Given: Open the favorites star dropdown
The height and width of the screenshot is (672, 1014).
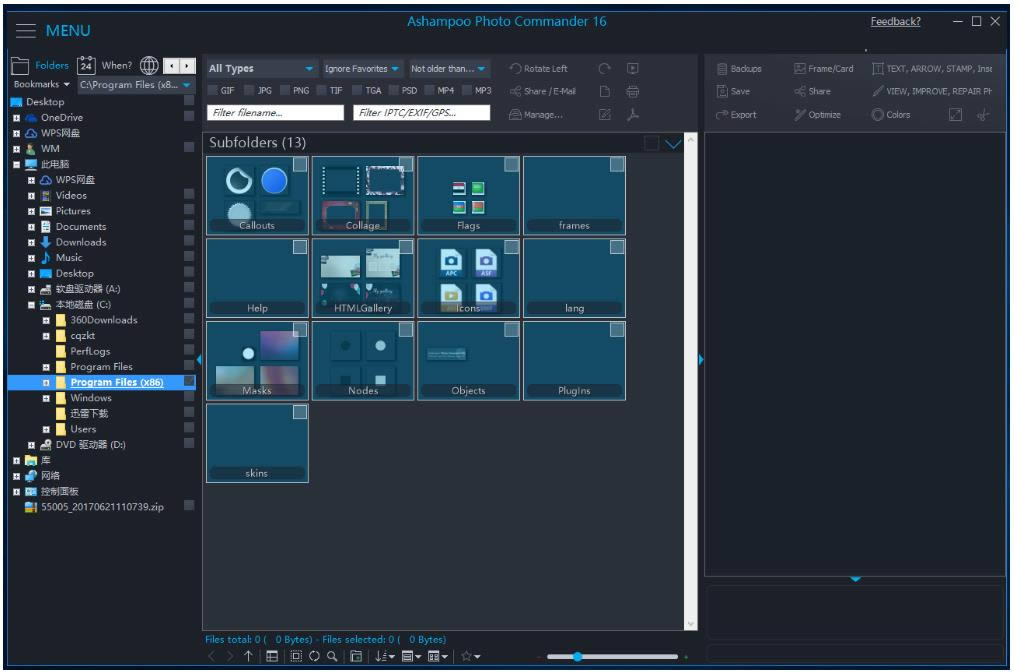Looking at the screenshot, I should coord(471,656).
